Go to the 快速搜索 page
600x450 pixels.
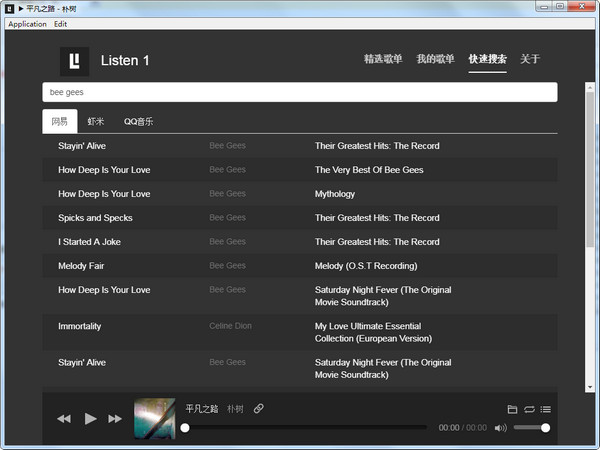488,59
